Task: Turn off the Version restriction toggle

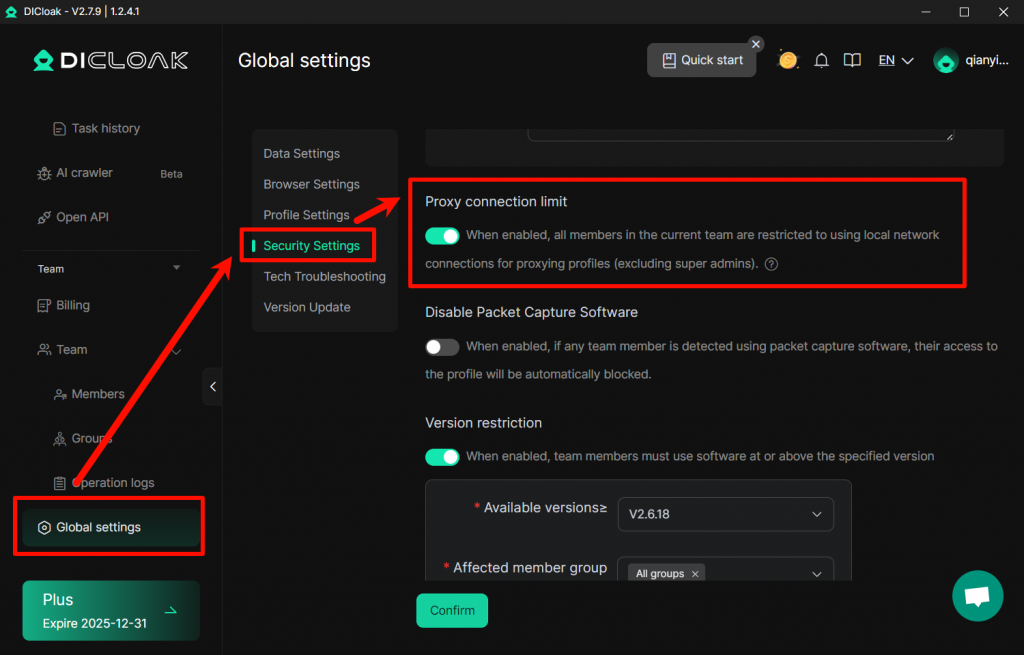Action: click(x=442, y=457)
